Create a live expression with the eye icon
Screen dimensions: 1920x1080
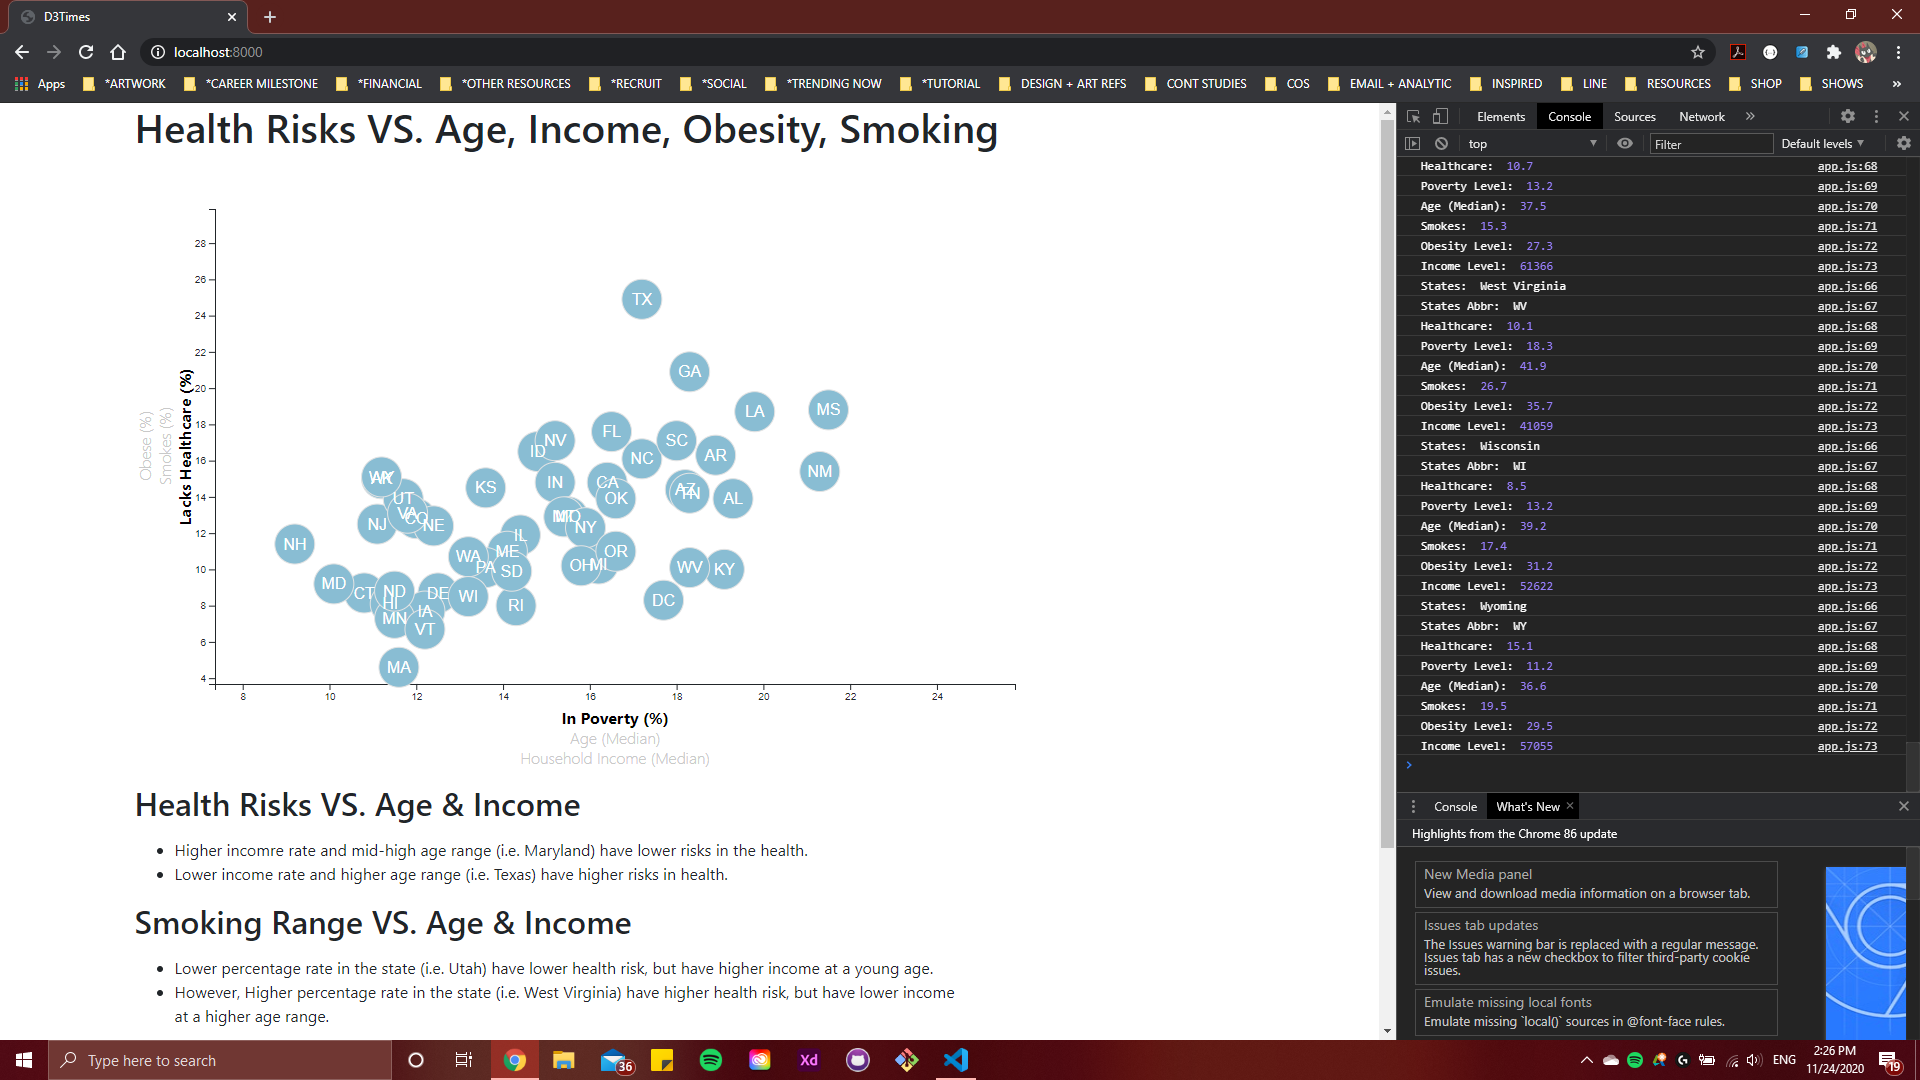(1625, 144)
